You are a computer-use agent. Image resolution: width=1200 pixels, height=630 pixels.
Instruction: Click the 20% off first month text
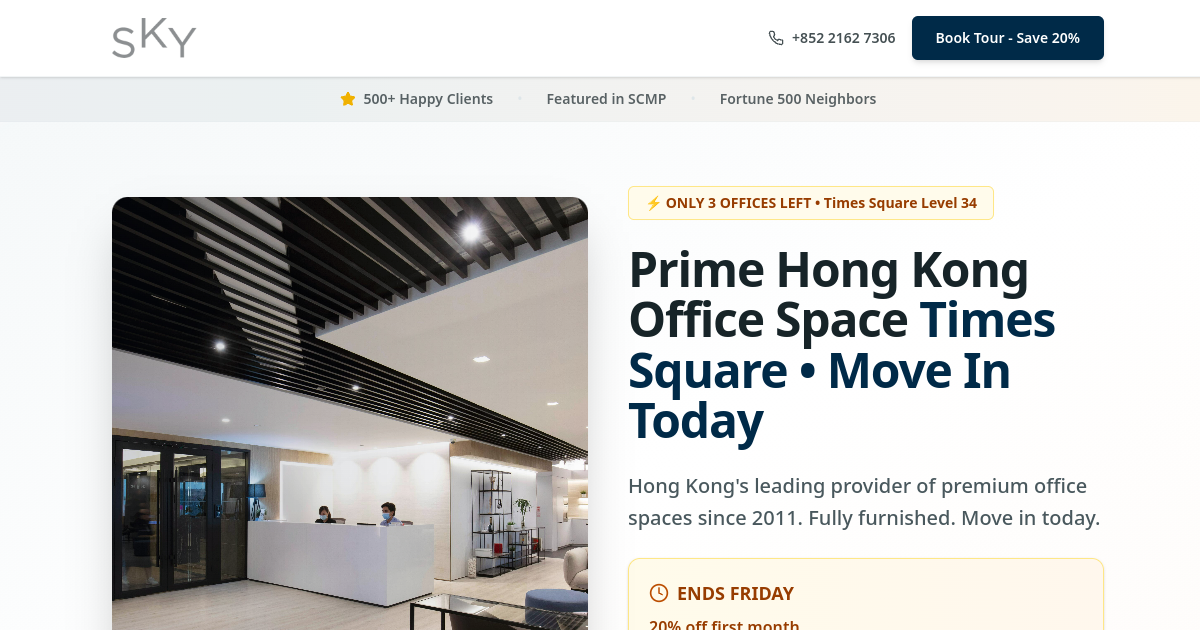pos(724,624)
